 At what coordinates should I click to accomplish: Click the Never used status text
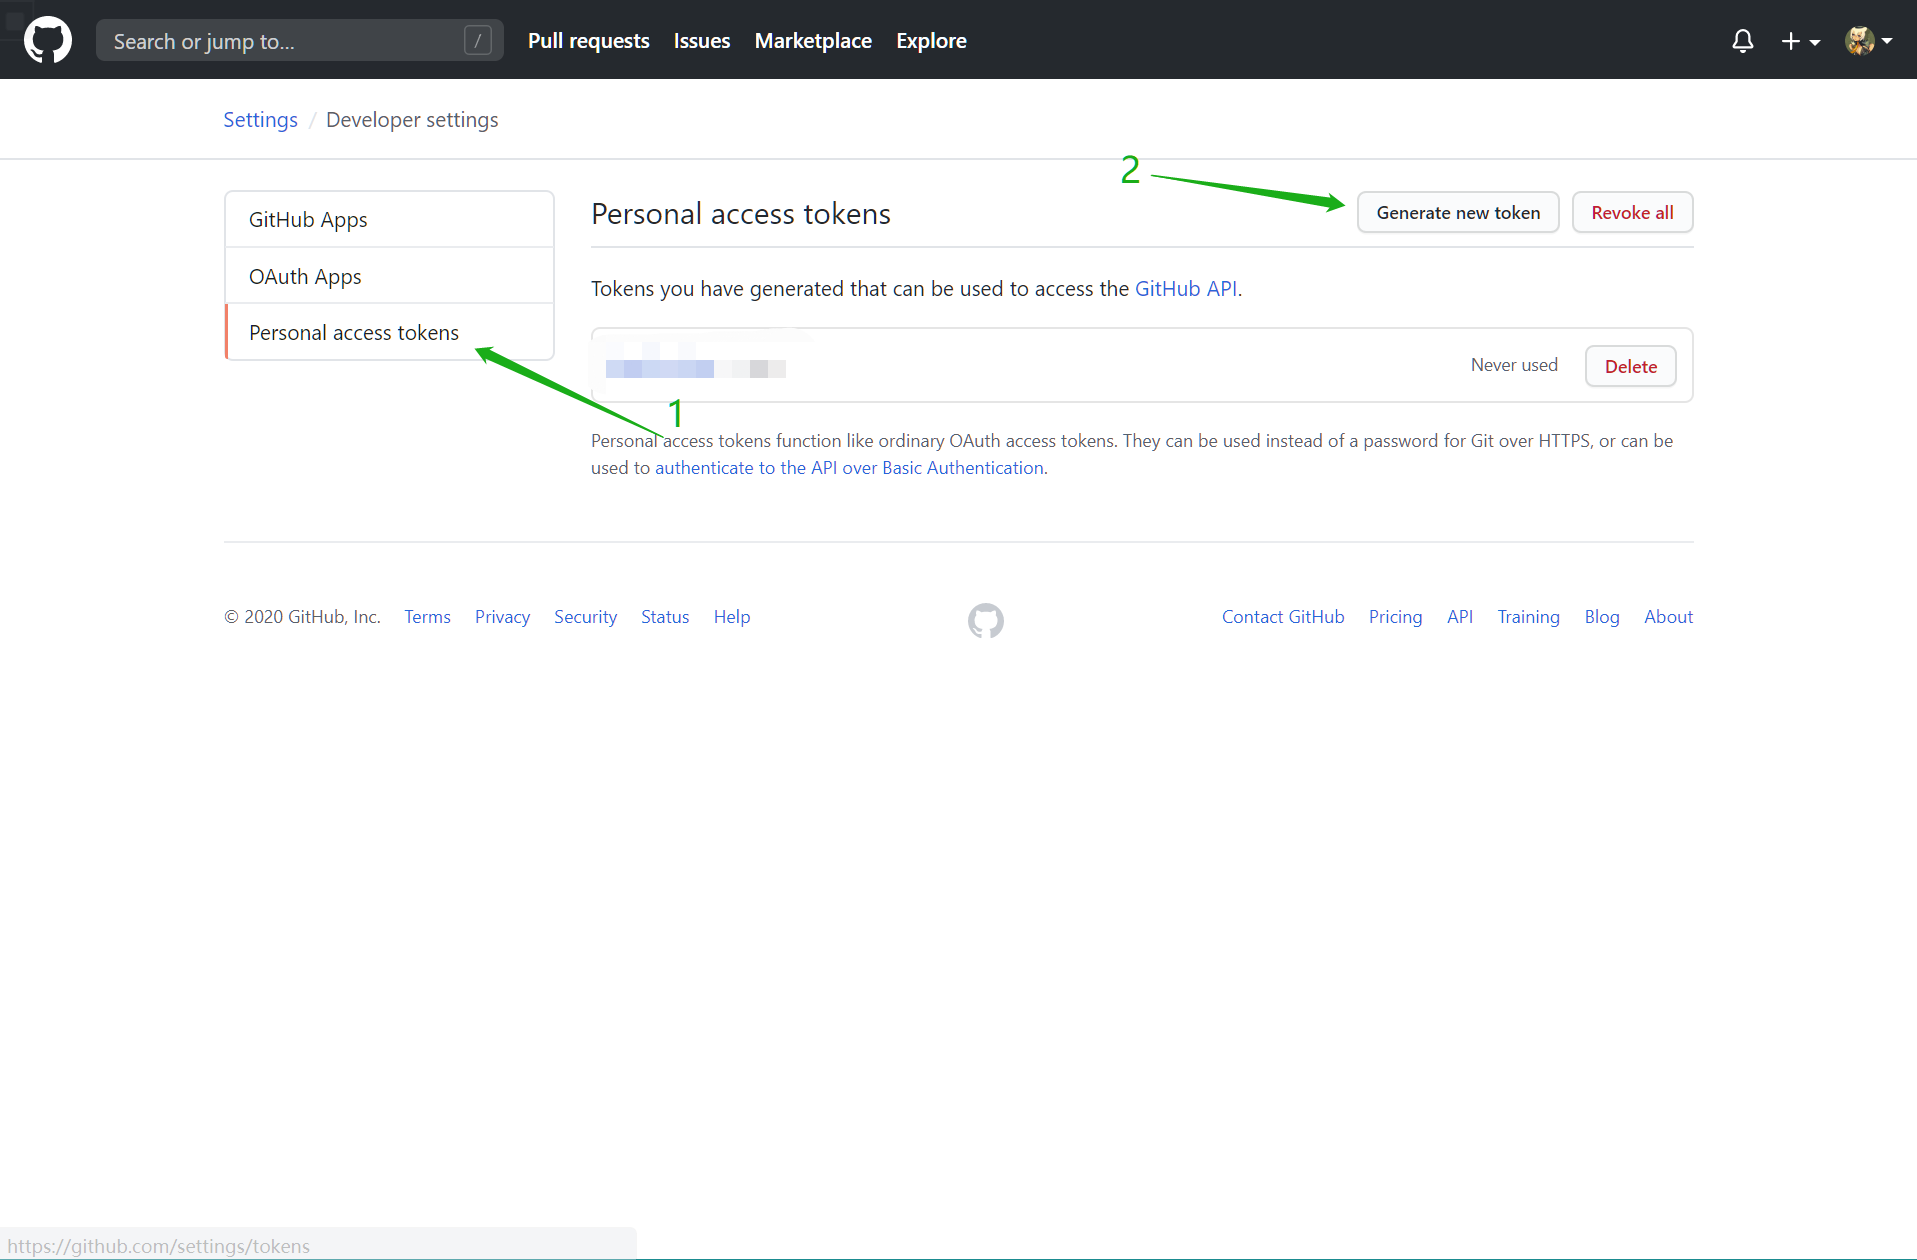(1514, 365)
